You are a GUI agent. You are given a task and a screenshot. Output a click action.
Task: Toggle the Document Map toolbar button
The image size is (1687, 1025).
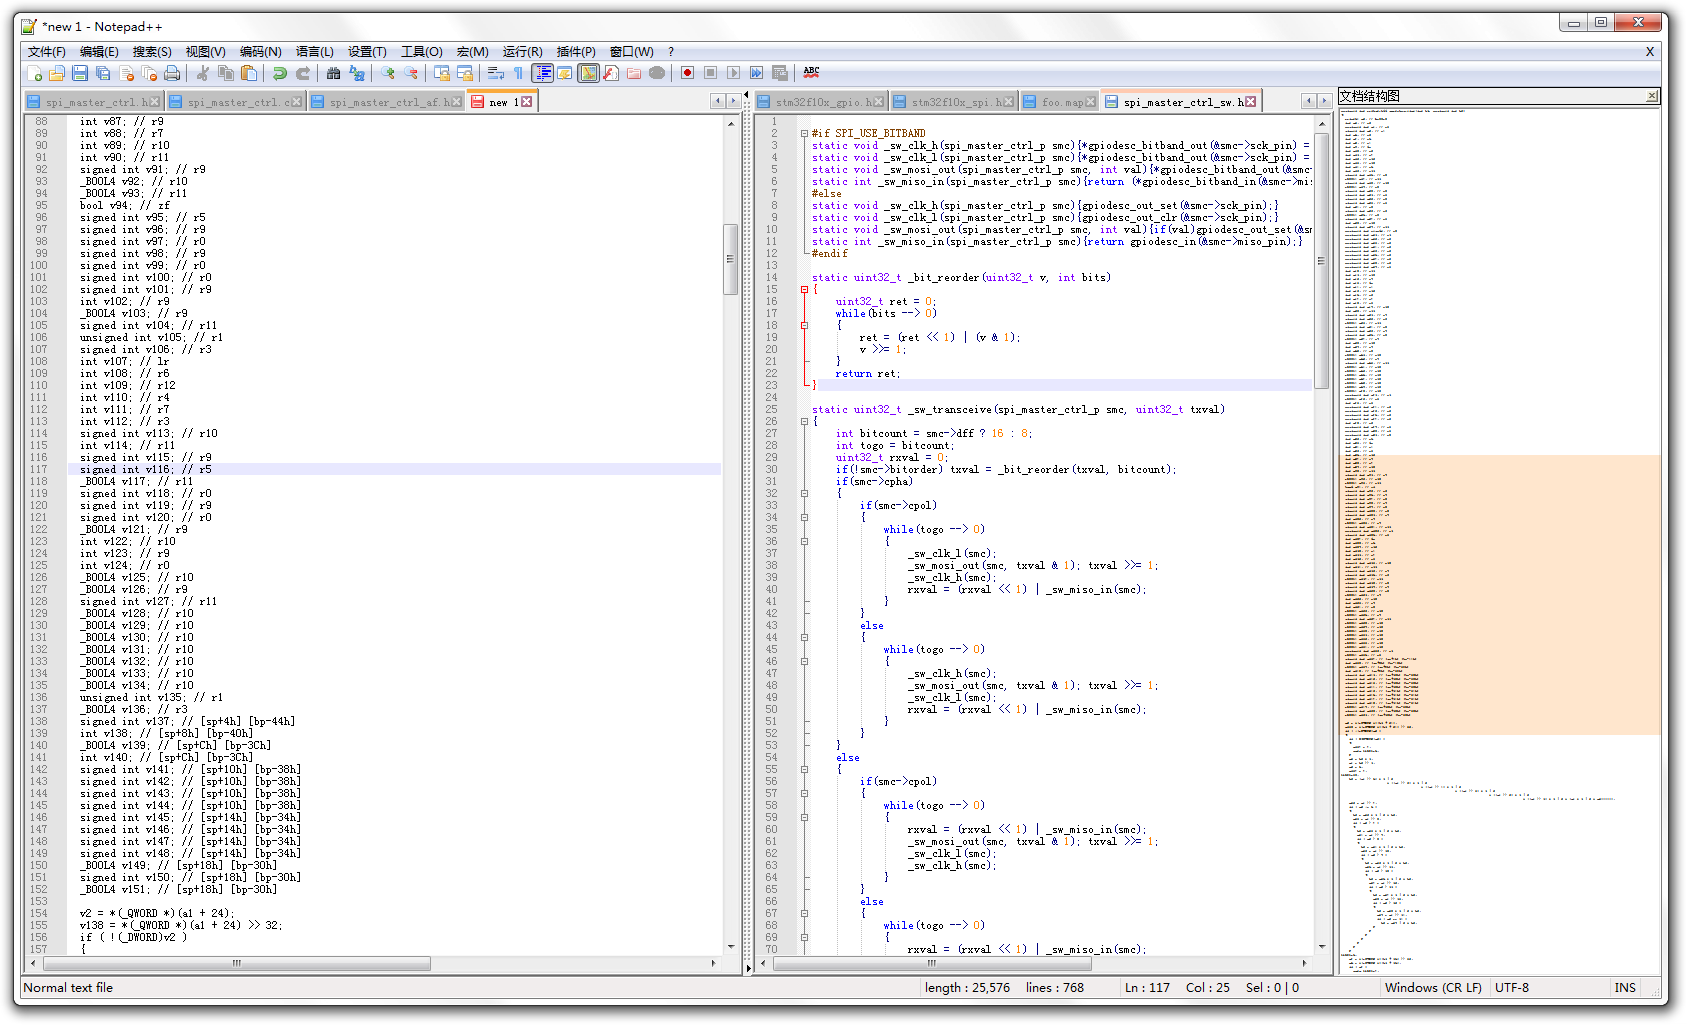588,73
